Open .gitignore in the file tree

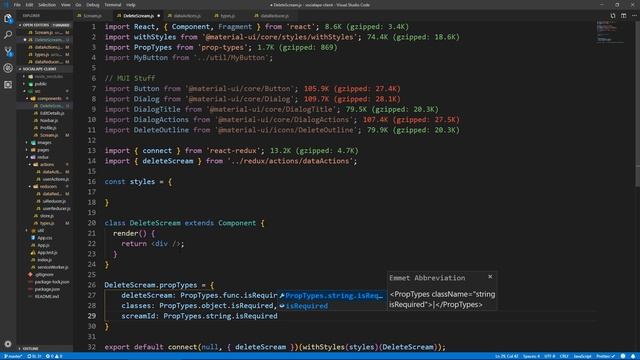[x=44, y=275]
